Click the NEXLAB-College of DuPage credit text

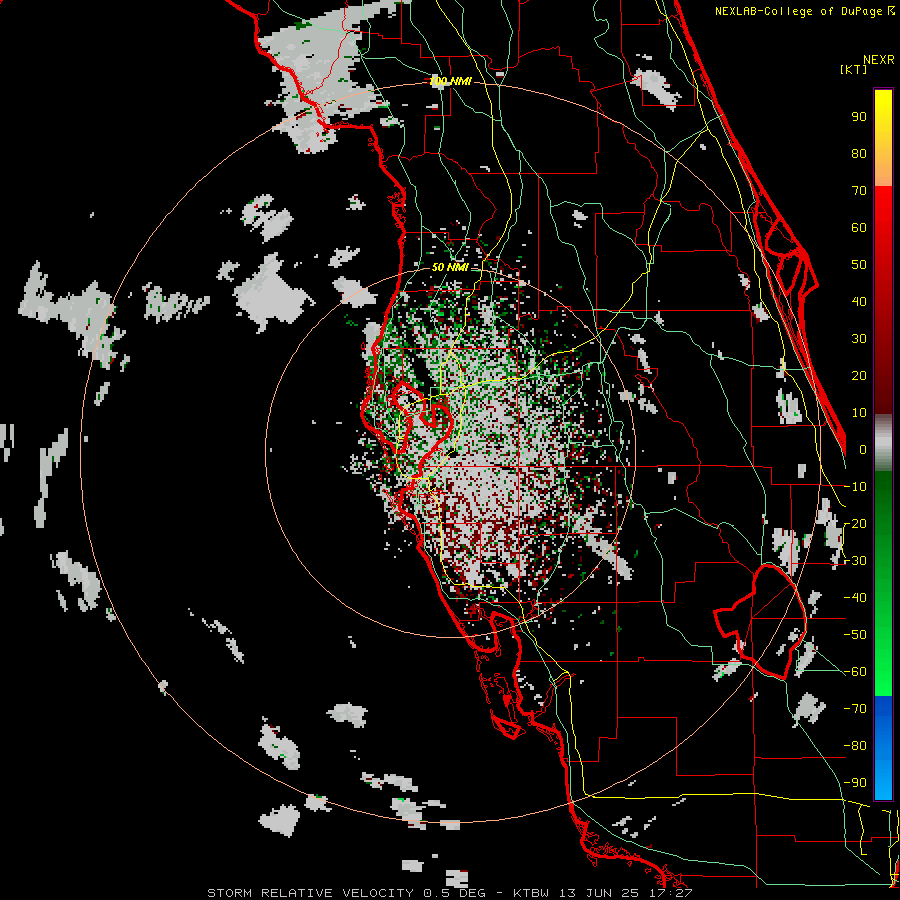(x=804, y=11)
